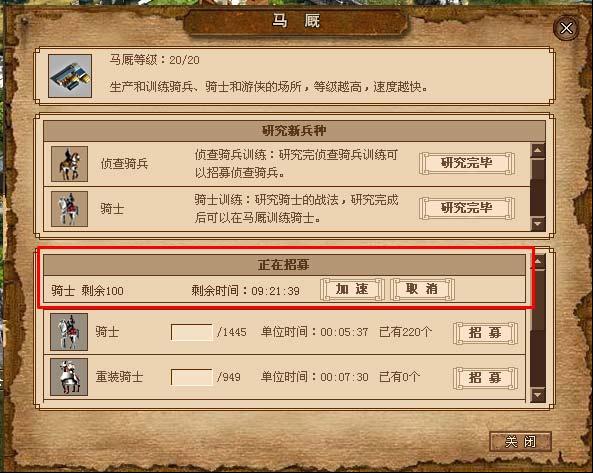
Task: Click recruit list scrollbar up arrow
Action: pyautogui.click(x=539, y=262)
